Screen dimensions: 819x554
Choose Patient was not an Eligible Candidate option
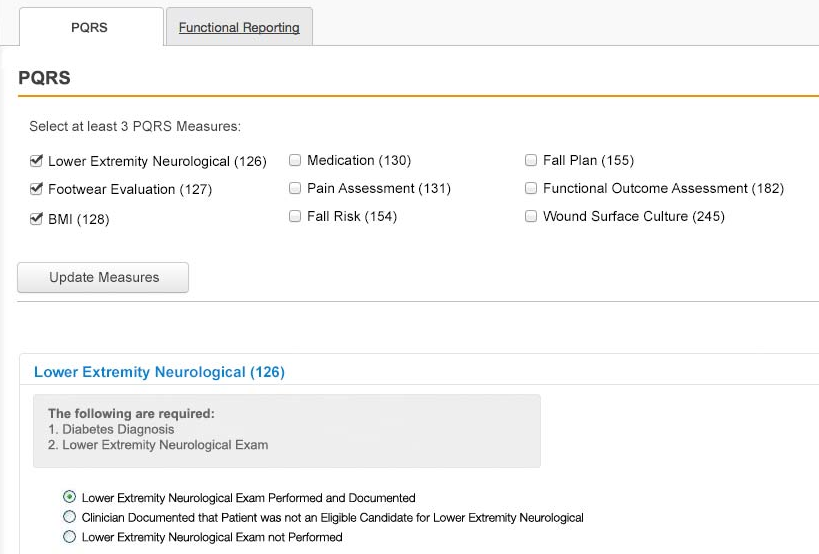(x=69, y=517)
